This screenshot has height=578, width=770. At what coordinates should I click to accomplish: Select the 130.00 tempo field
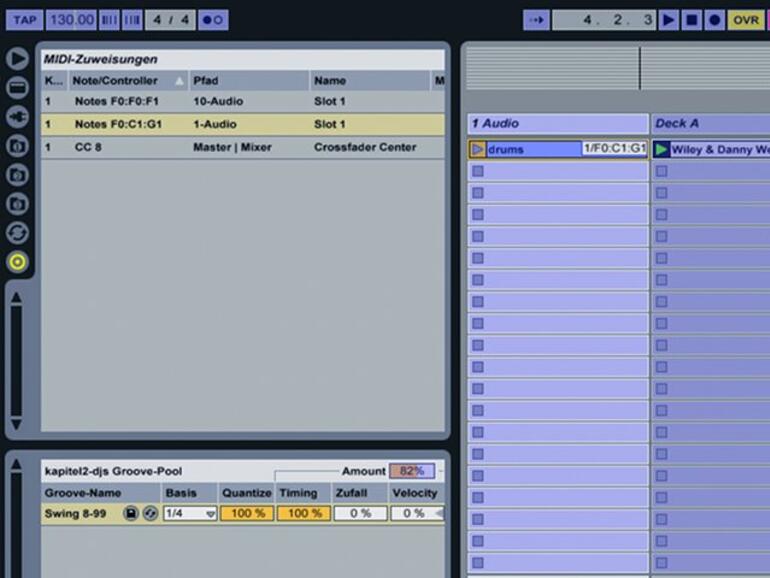[72, 20]
